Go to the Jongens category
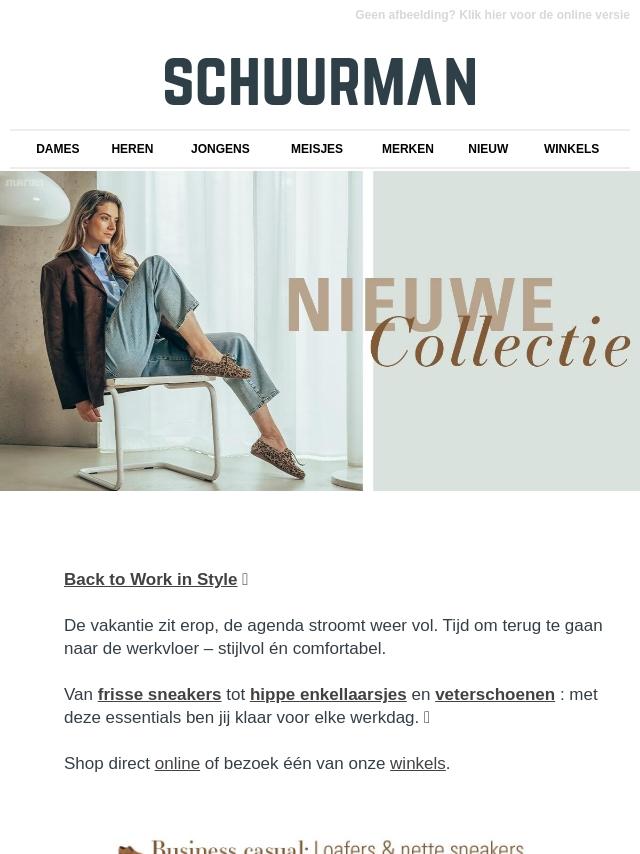The height and width of the screenshot is (854, 640). pos(220,149)
